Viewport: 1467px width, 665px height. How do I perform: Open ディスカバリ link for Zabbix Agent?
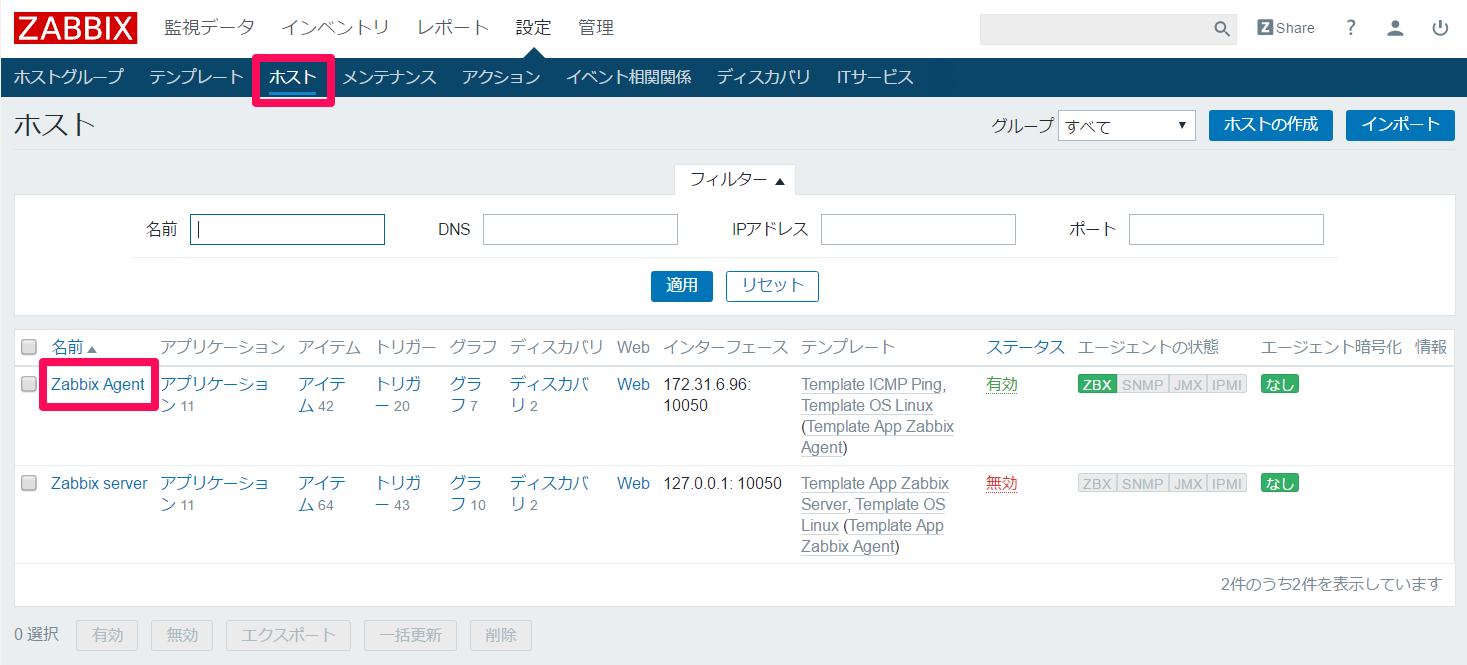click(x=549, y=394)
